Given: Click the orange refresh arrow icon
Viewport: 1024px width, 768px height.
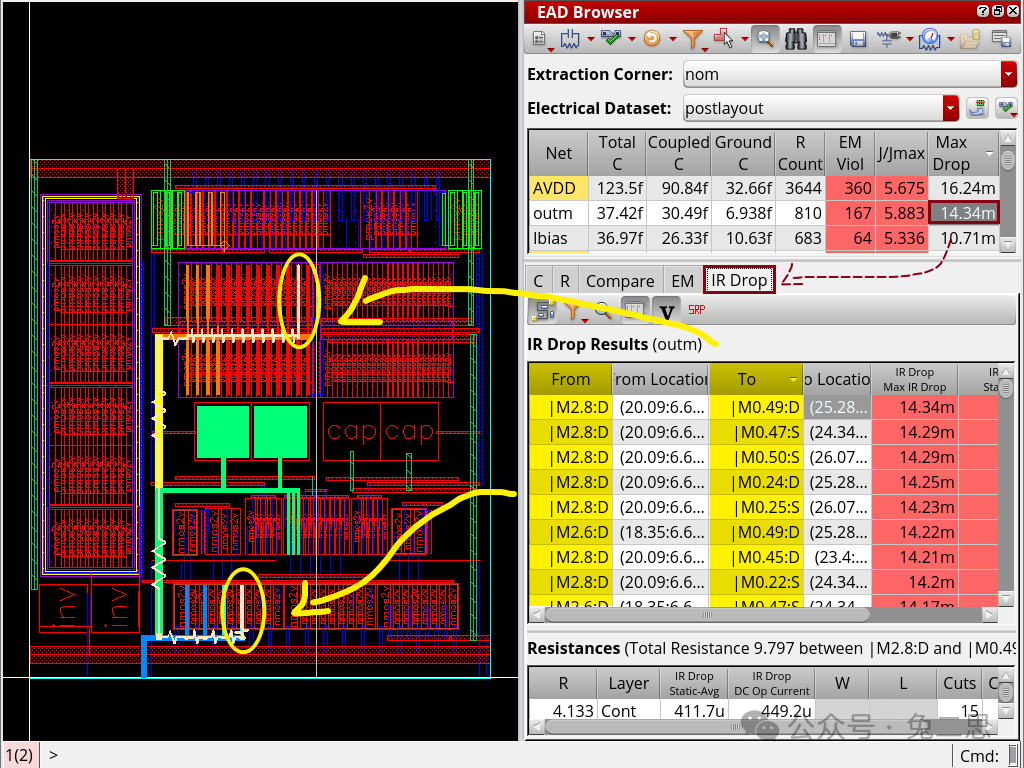Looking at the screenshot, I should (x=652, y=39).
